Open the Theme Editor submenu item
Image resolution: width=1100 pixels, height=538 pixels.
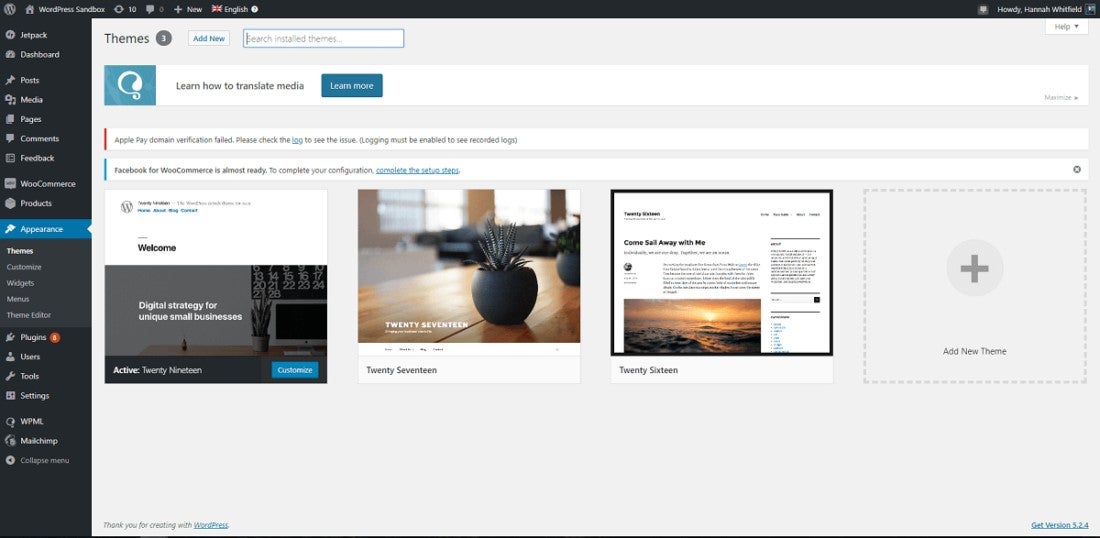29,316
